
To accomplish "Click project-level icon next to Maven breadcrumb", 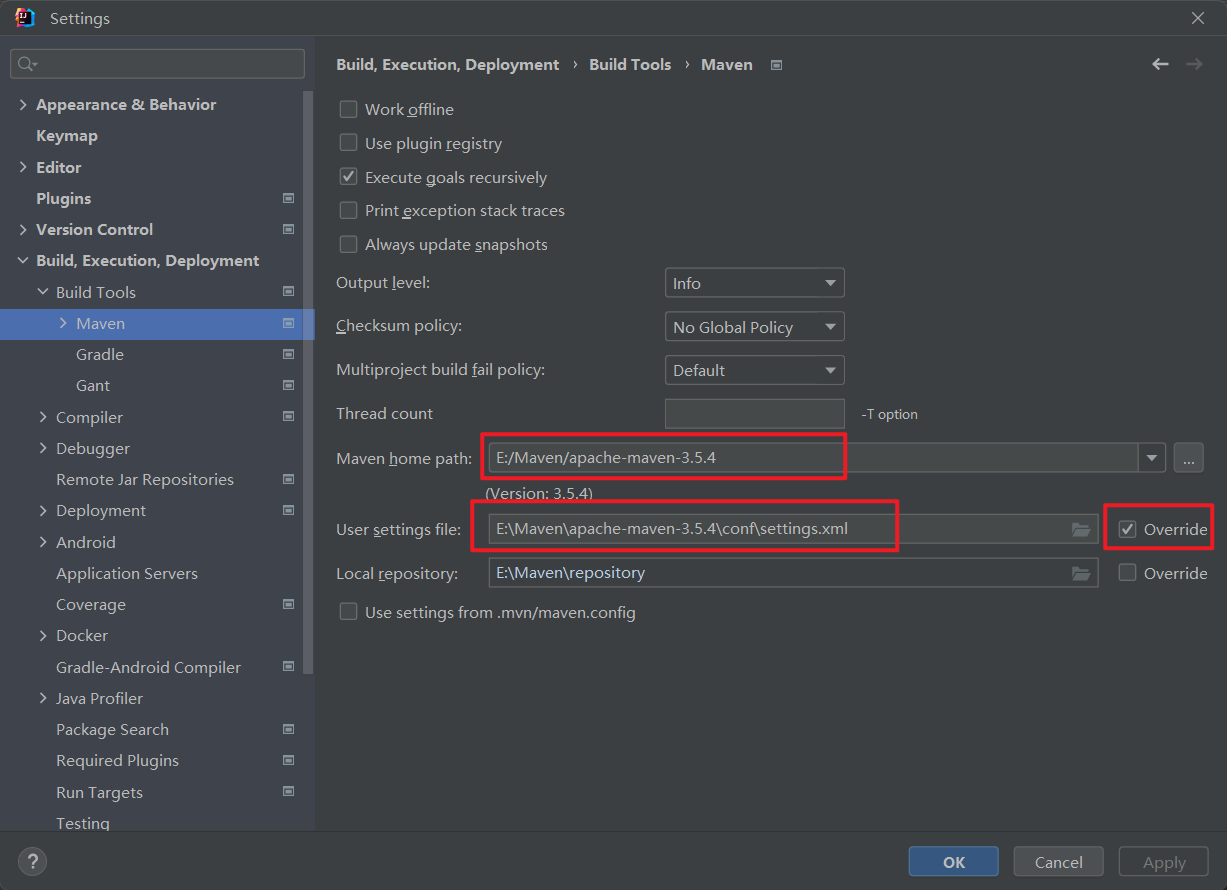I will pos(776,65).
